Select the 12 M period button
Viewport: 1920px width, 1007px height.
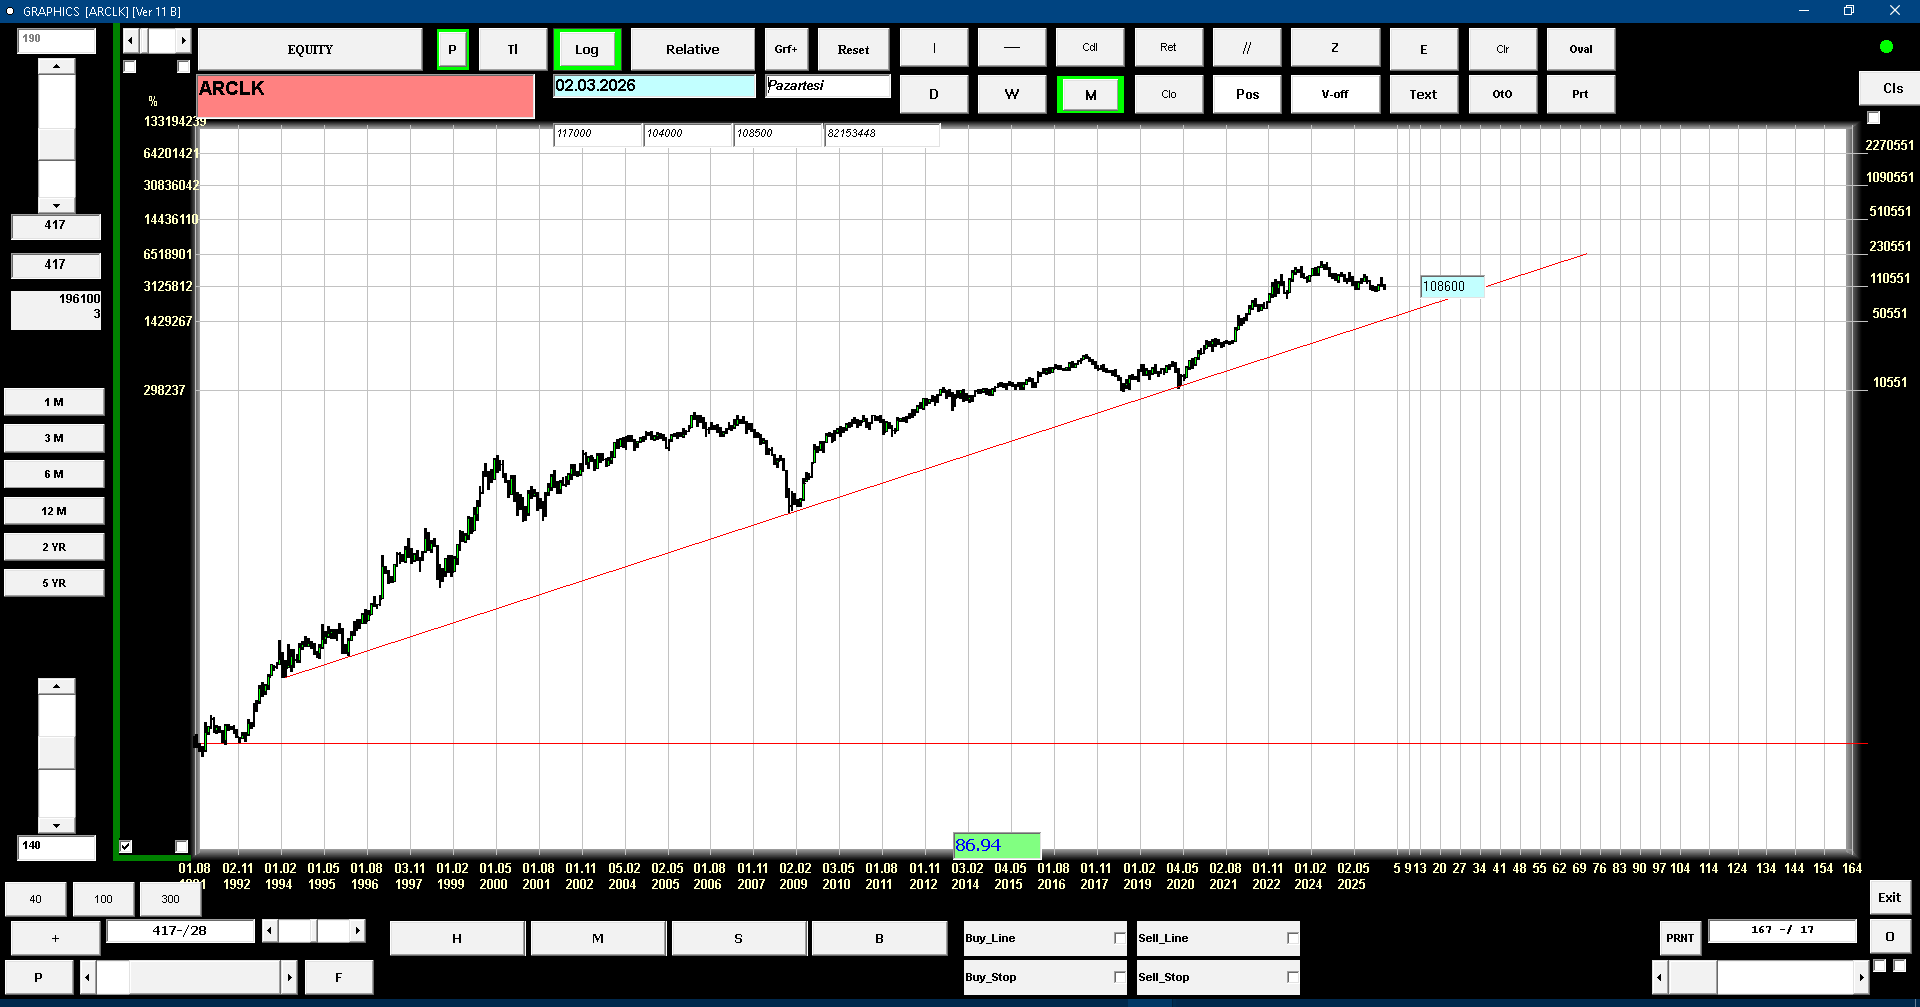(54, 511)
